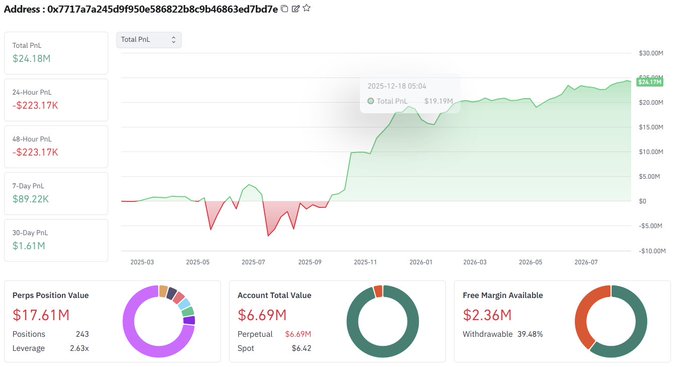Click the 2026-01 x-axis label
The image size is (679, 367).
pyautogui.click(x=421, y=262)
